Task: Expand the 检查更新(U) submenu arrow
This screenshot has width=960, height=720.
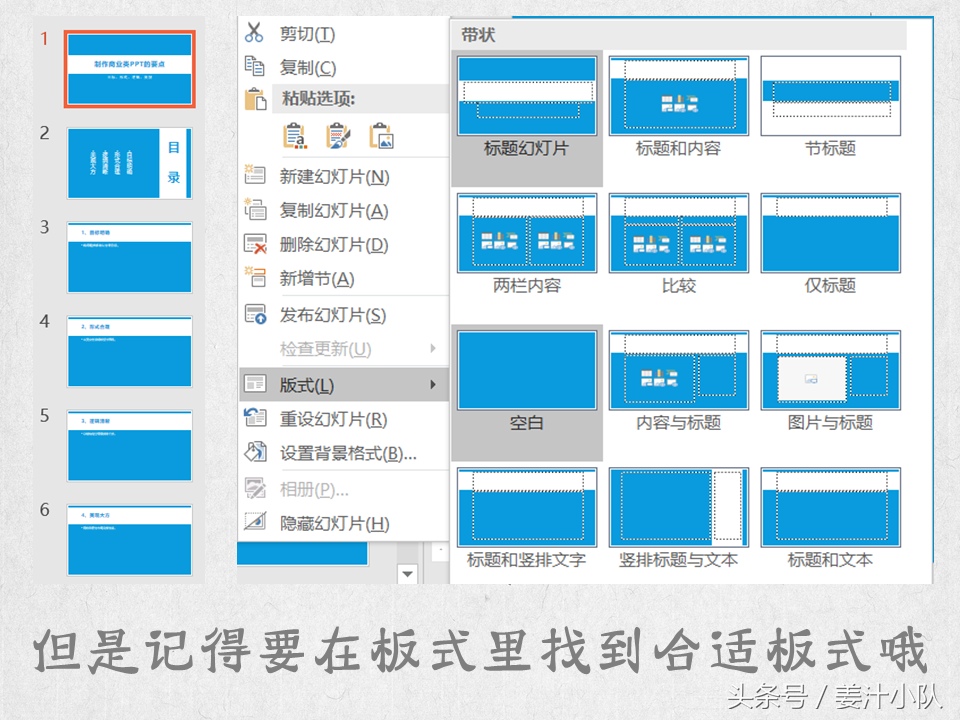Action: click(x=433, y=348)
